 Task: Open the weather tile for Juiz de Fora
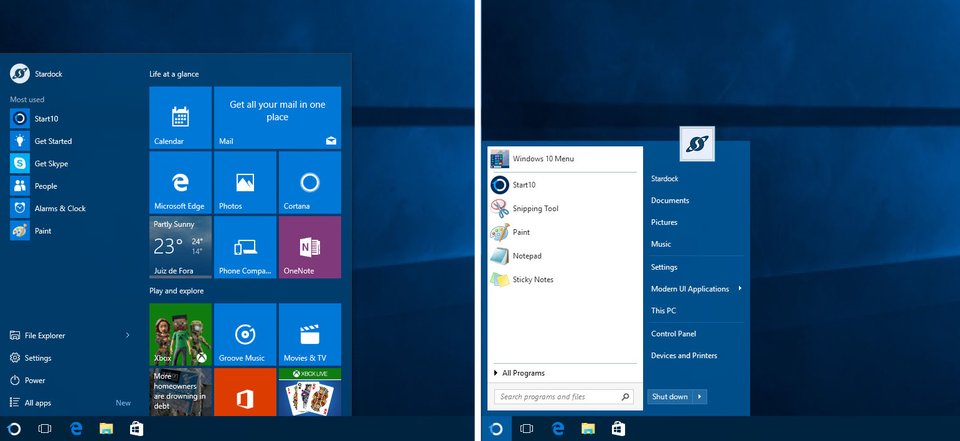181,247
